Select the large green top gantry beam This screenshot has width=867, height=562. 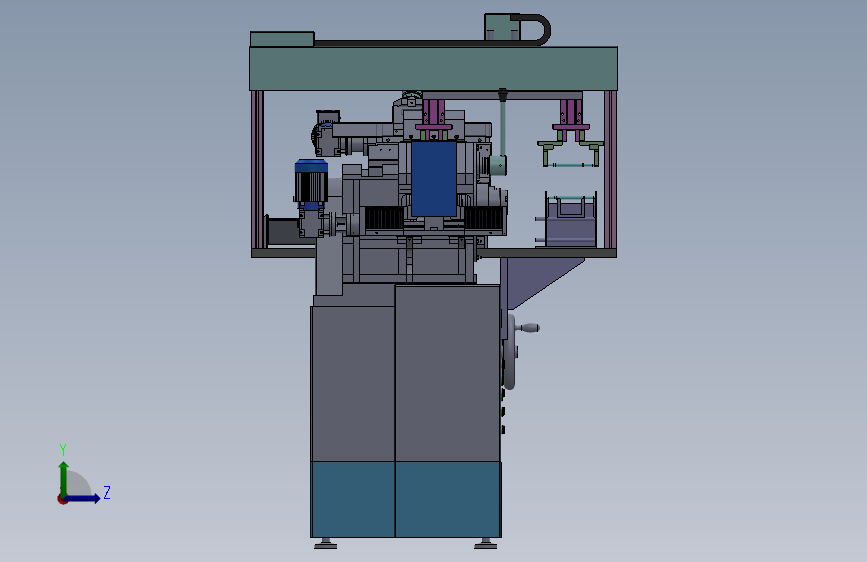tap(434, 69)
